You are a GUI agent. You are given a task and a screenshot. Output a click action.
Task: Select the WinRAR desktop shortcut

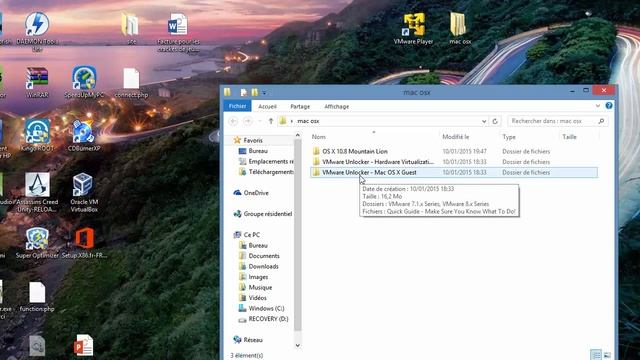(37, 83)
